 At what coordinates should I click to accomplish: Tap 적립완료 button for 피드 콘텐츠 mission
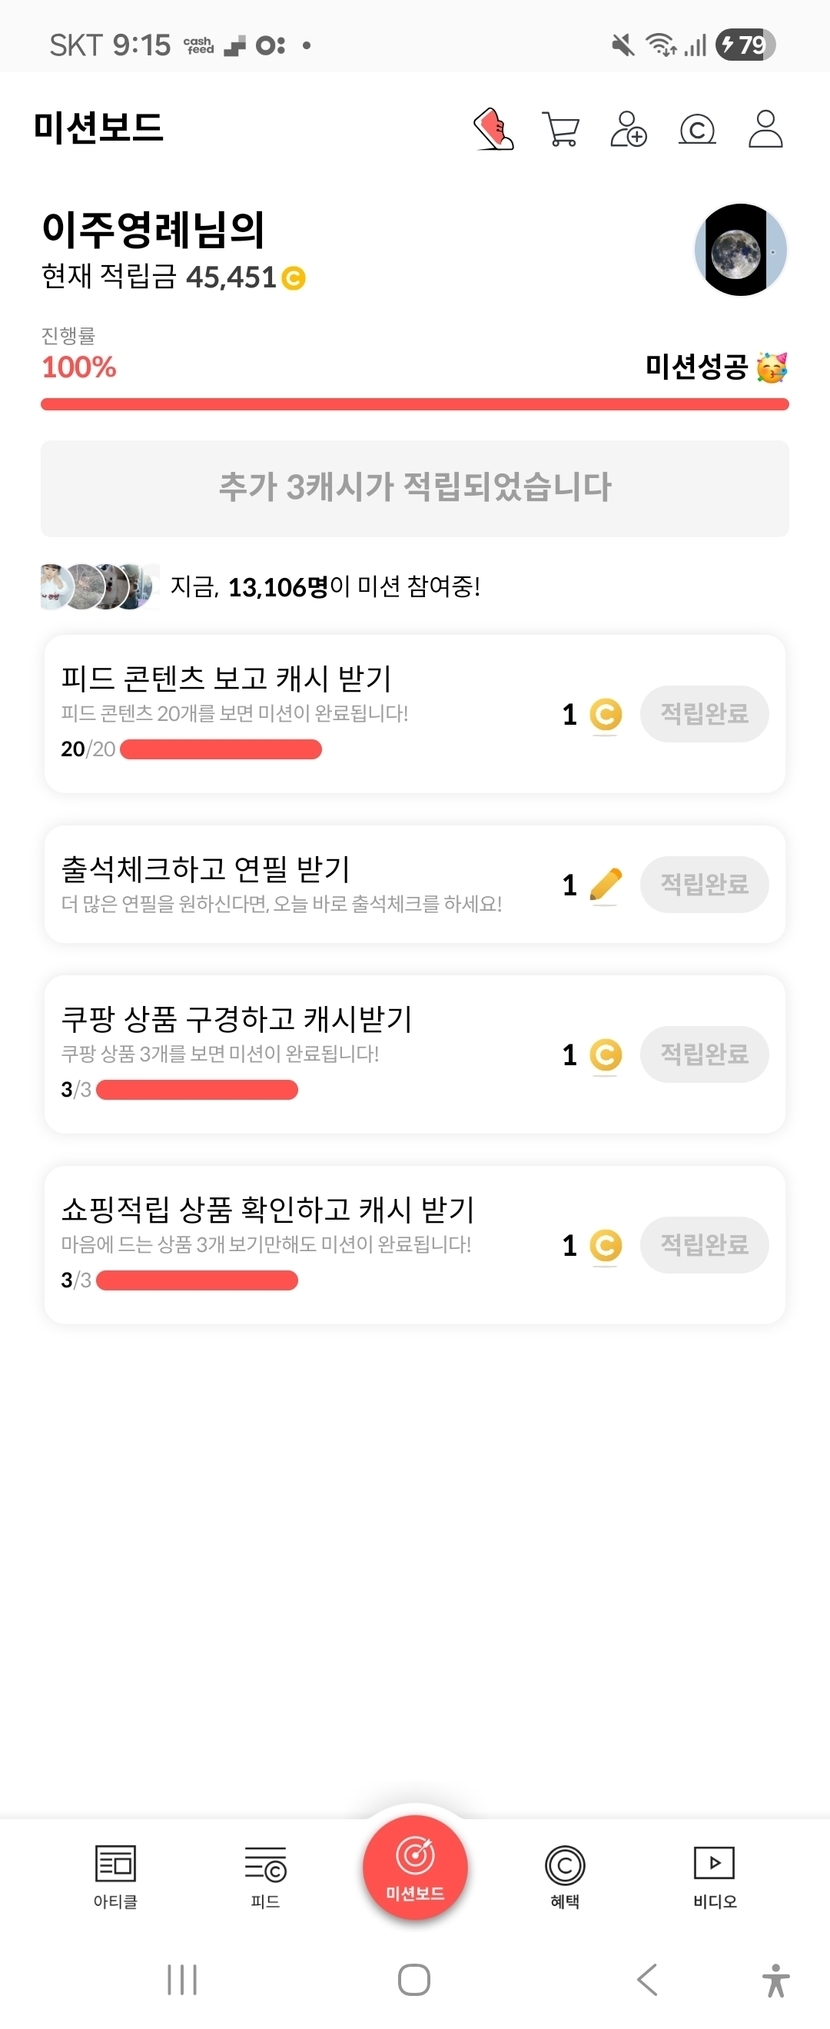click(704, 714)
